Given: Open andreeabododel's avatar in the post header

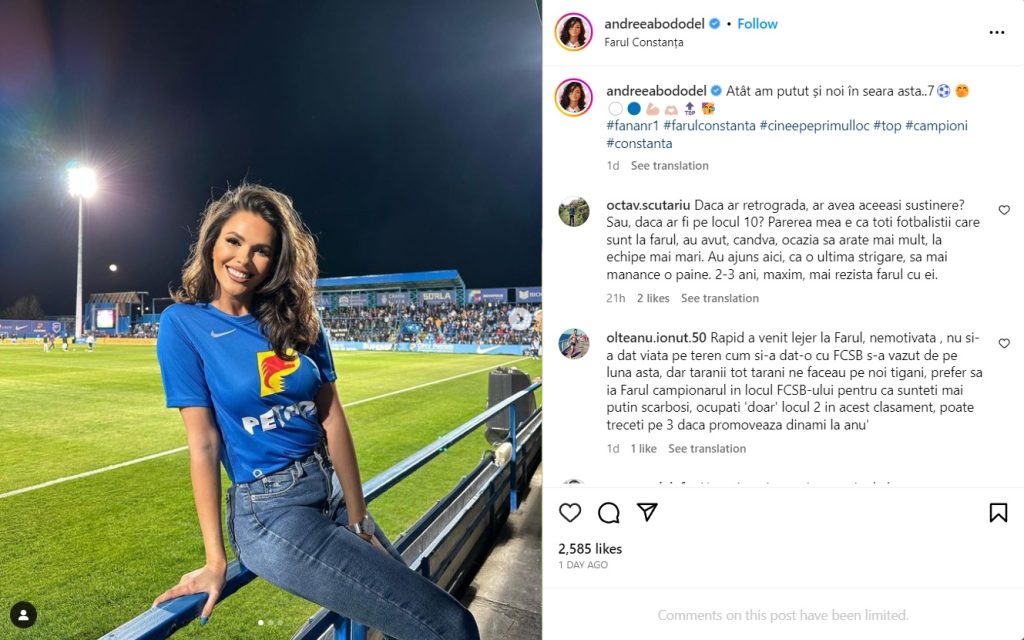Looking at the screenshot, I should pyautogui.click(x=574, y=32).
